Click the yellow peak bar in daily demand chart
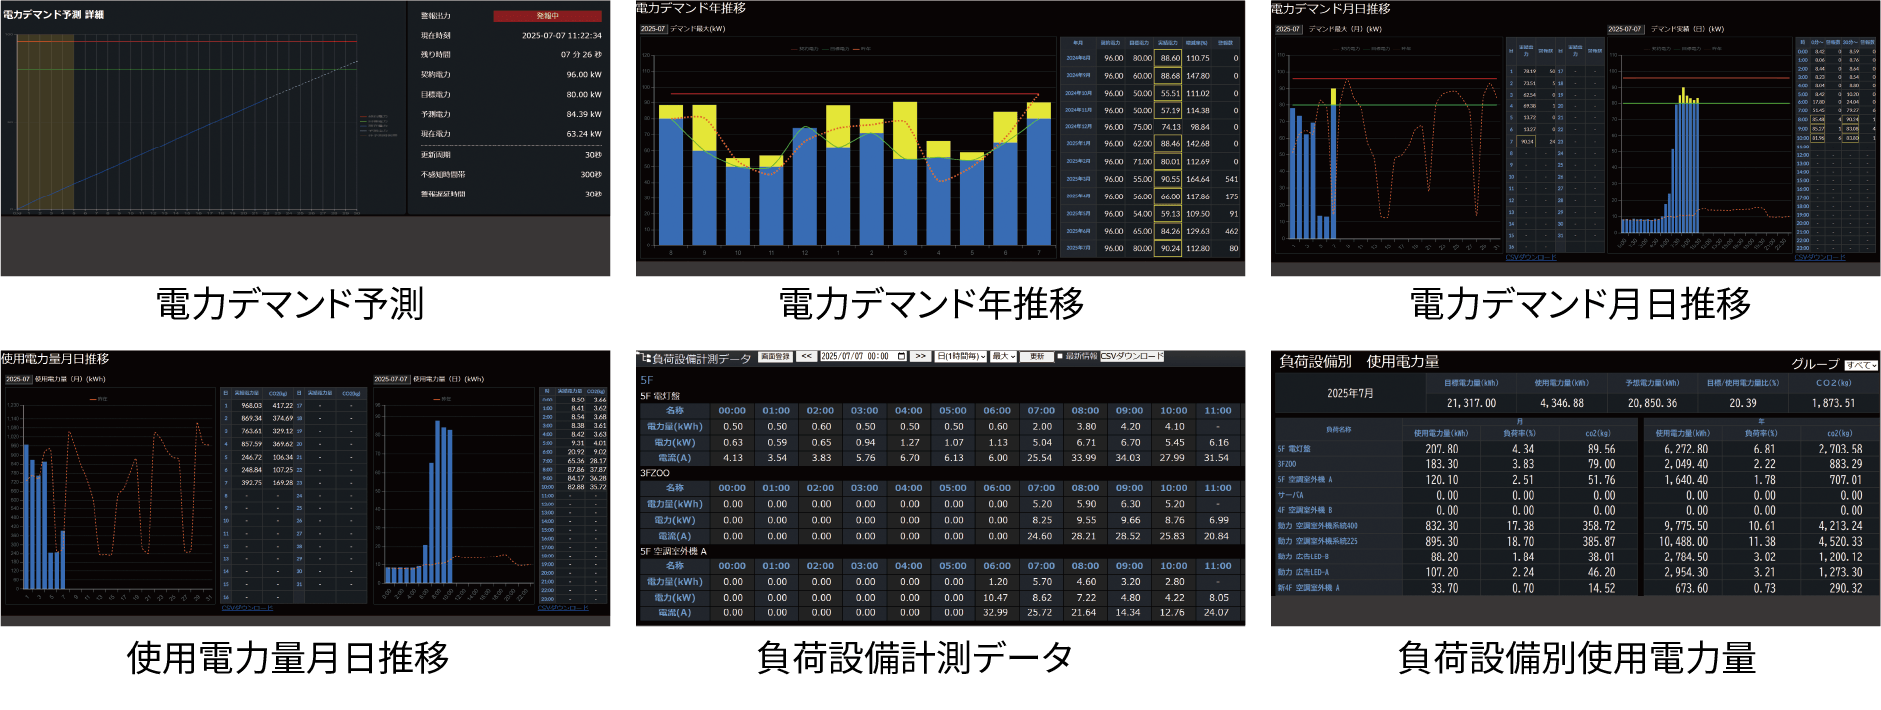1881x710 pixels. (1683, 93)
